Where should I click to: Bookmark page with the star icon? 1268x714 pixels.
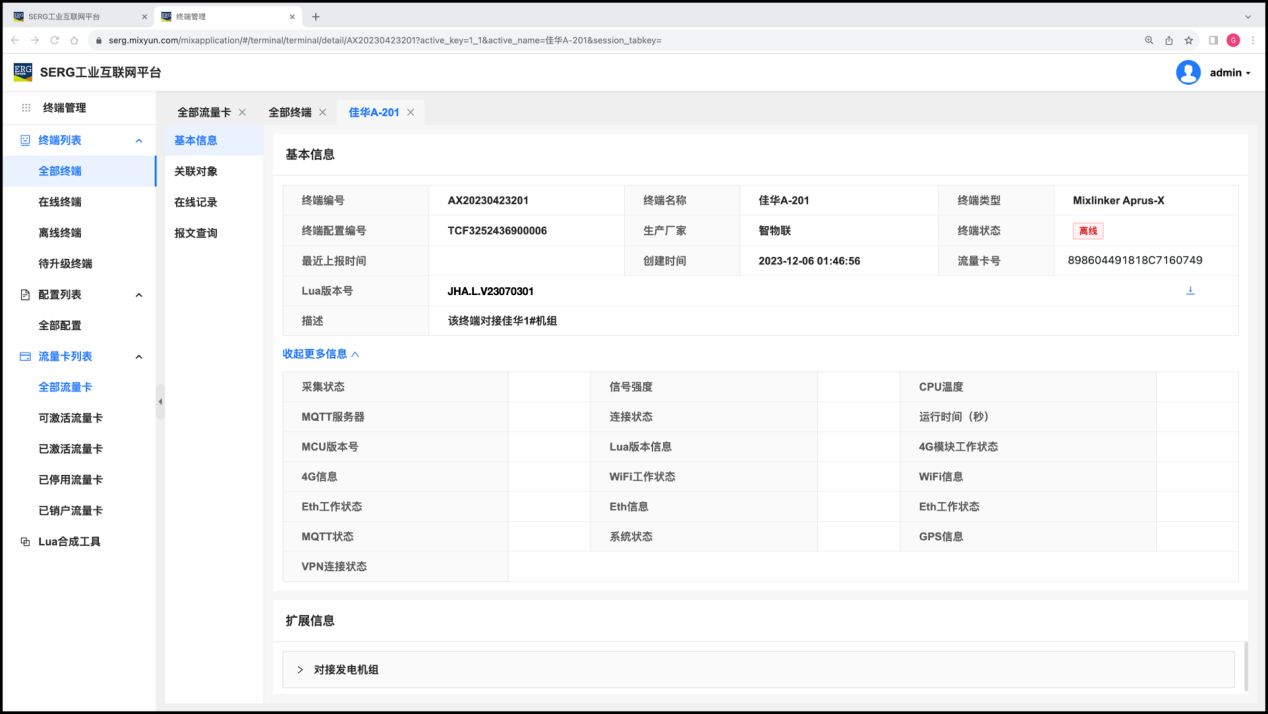[1189, 40]
